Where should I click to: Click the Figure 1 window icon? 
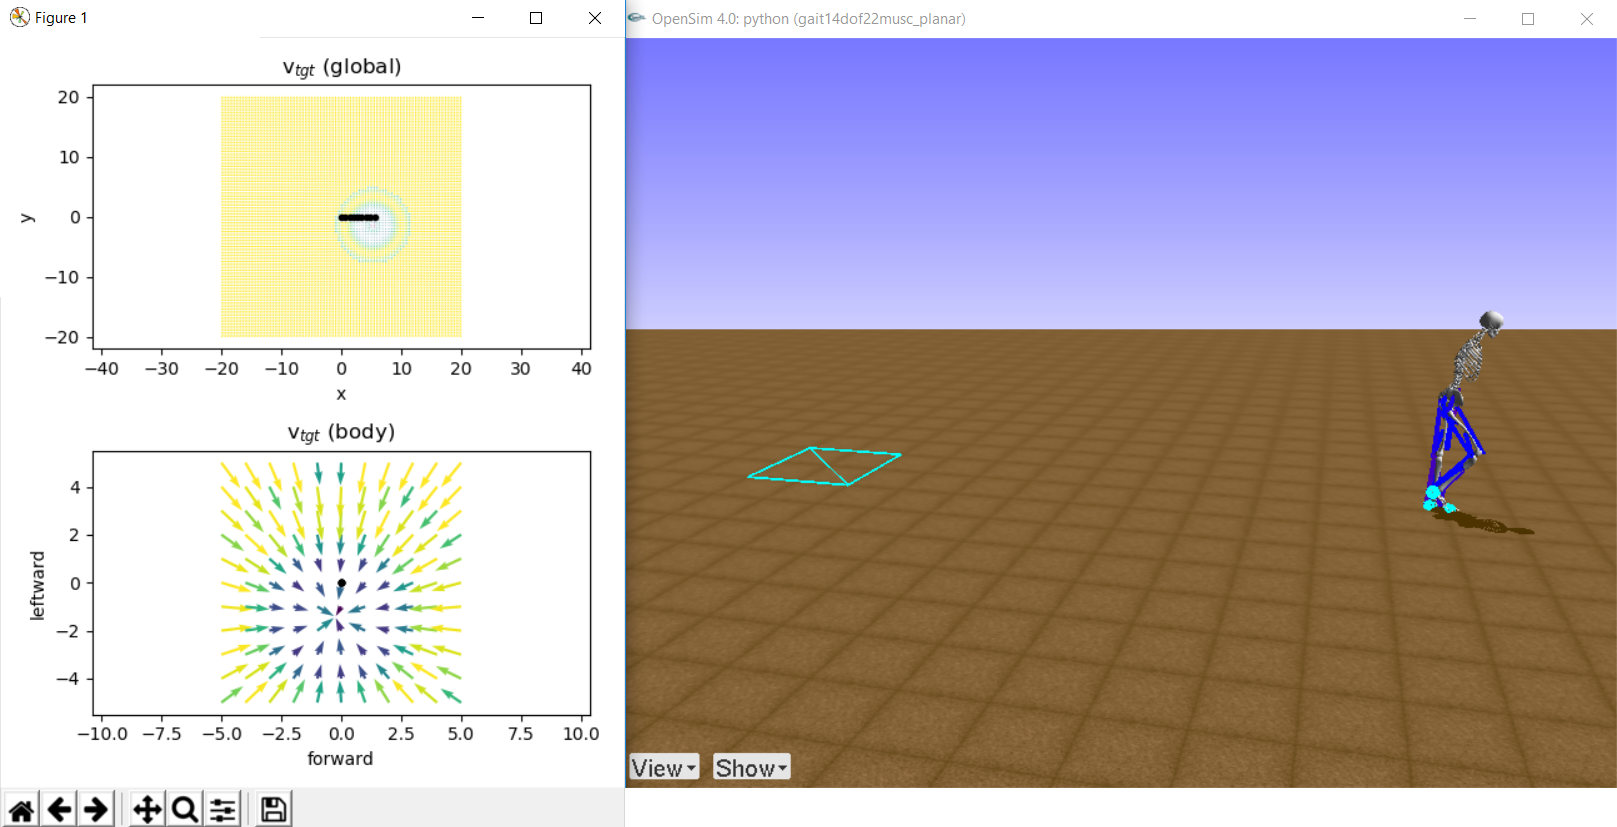click(x=19, y=18)
